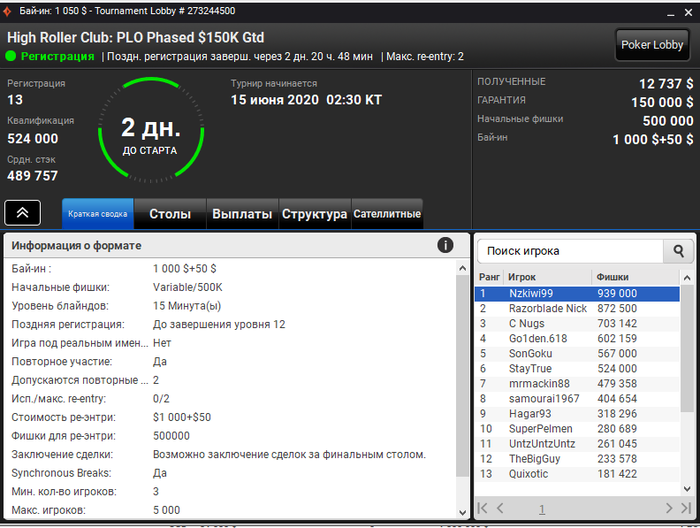Click the Макс. игроков 5 000 value
This screenshot has height=528, width=700.
pyautogui.click(x=167, y=510)
